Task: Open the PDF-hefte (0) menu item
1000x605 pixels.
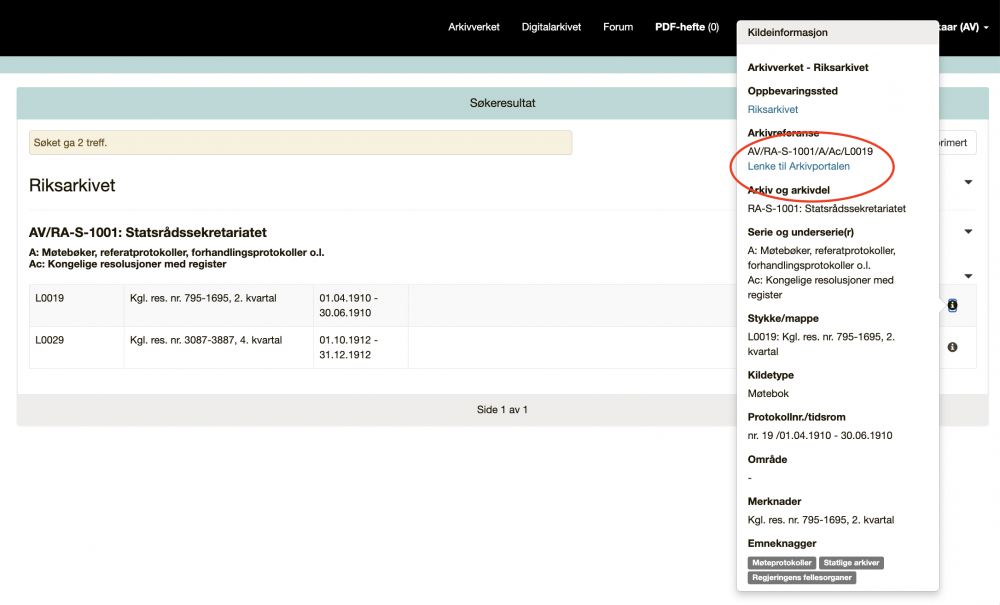Action: pyautogui.click(x=687, y=27)
